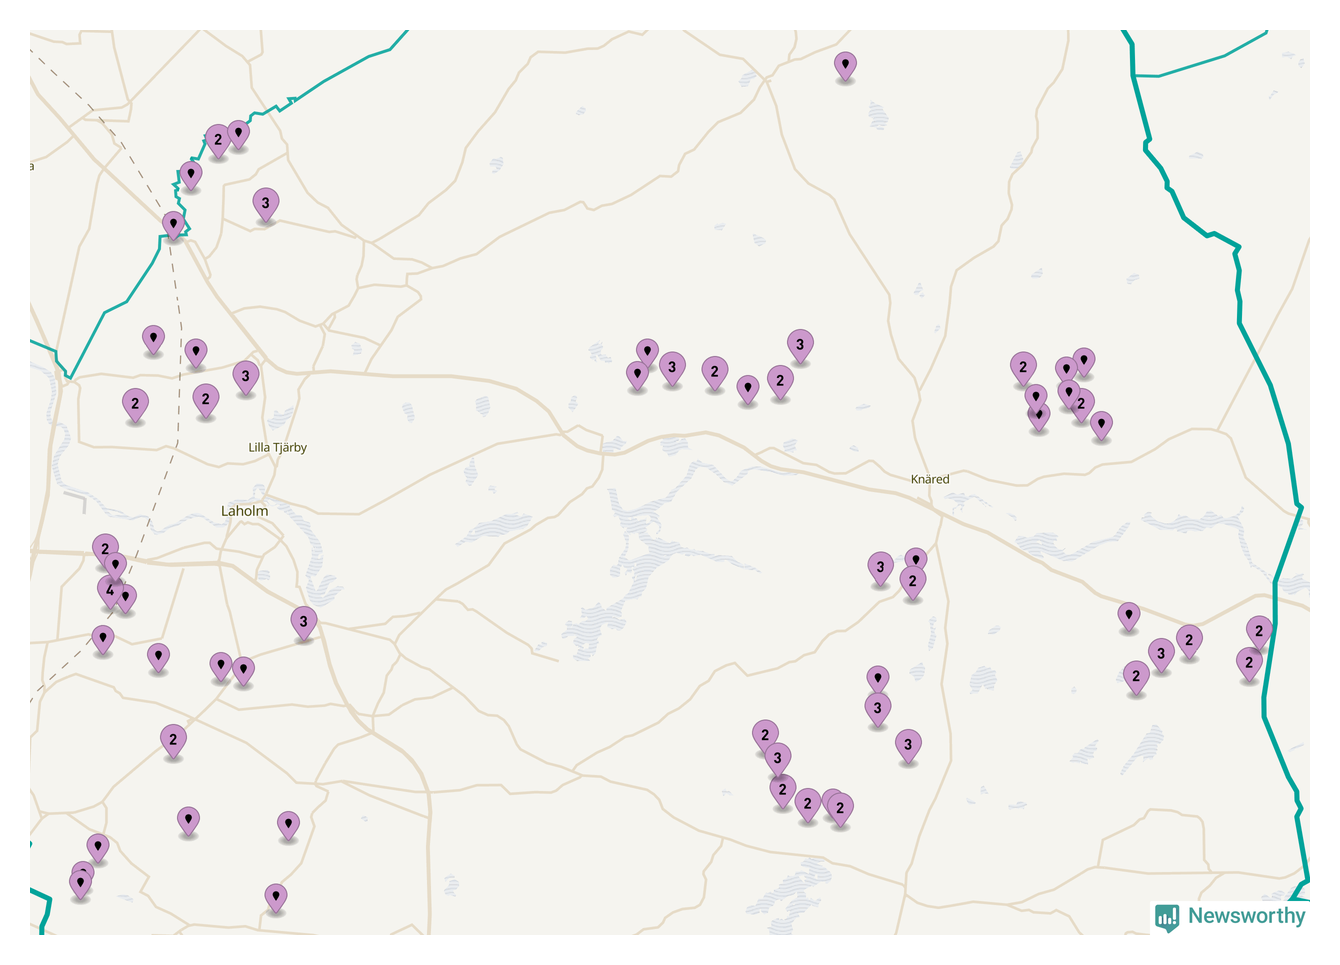The height and width of the screenshot is (965, 1340).
Task: Select the single pin at the right end of cluster northeast of Knäred
Action: click(1101, 425)
